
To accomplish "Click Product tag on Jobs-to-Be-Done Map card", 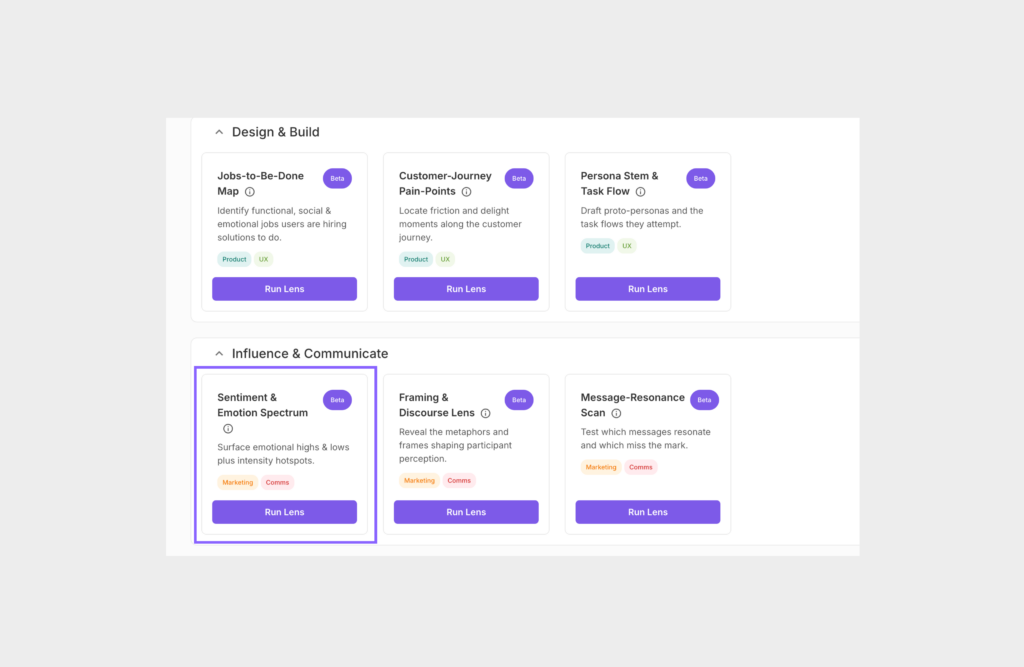I will tap(234, 259).
